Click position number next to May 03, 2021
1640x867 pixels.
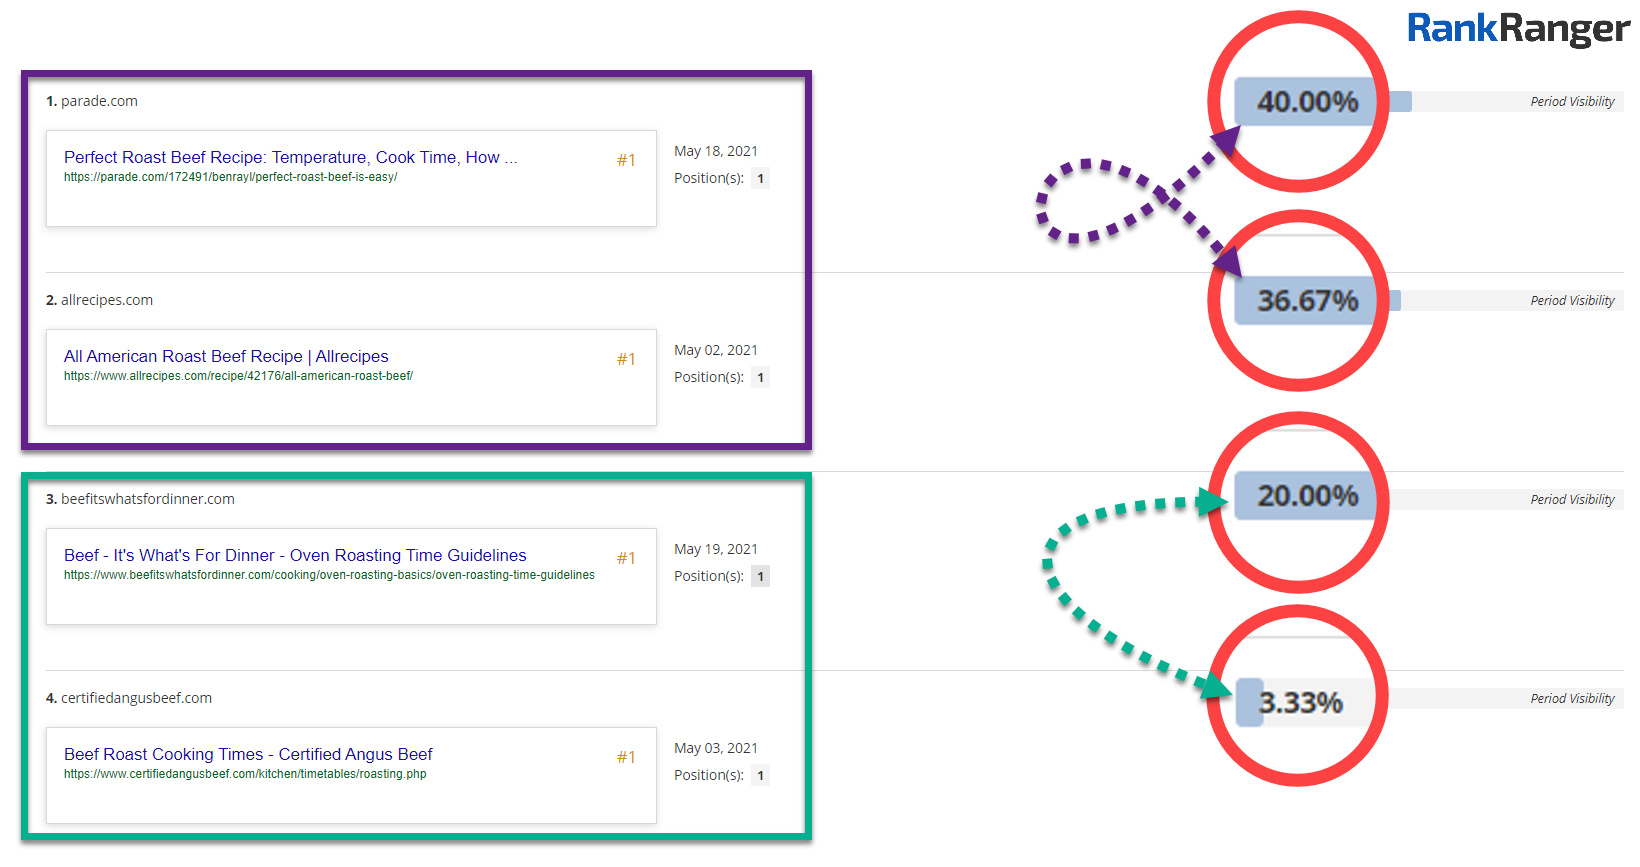point(760,776)
